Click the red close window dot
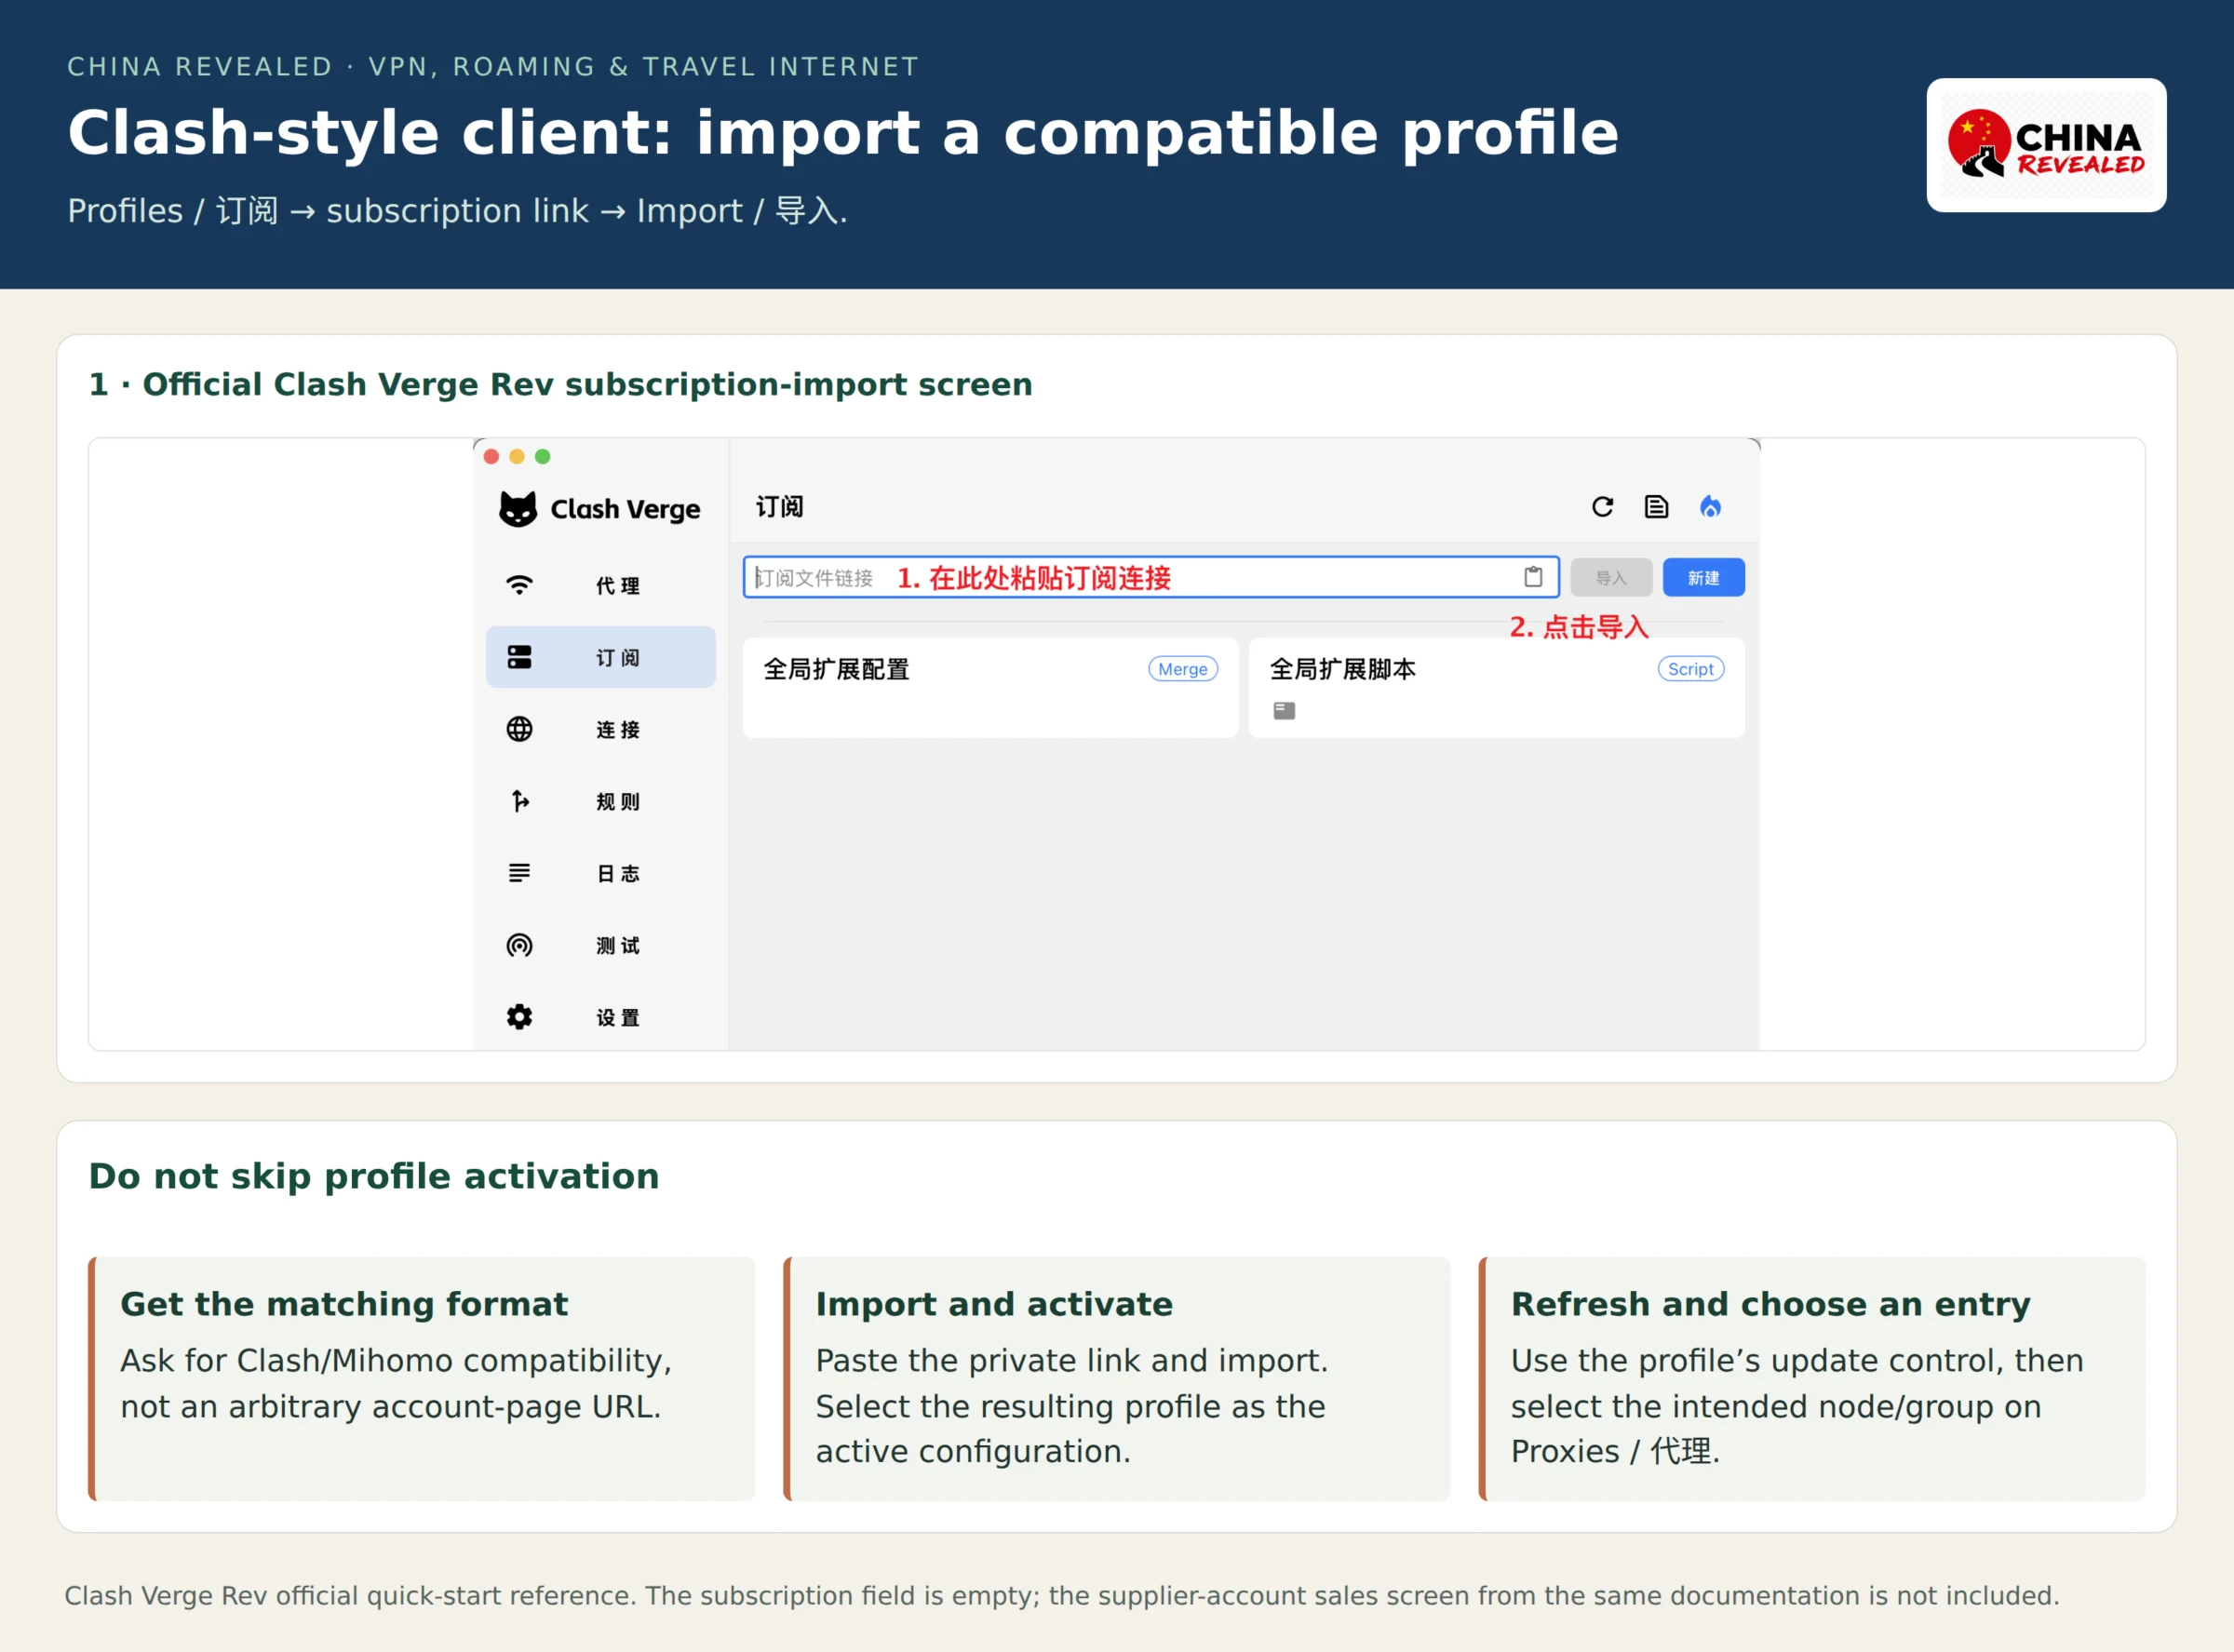The width and height of the screenshot is (2234, 1652). (491, 457)
